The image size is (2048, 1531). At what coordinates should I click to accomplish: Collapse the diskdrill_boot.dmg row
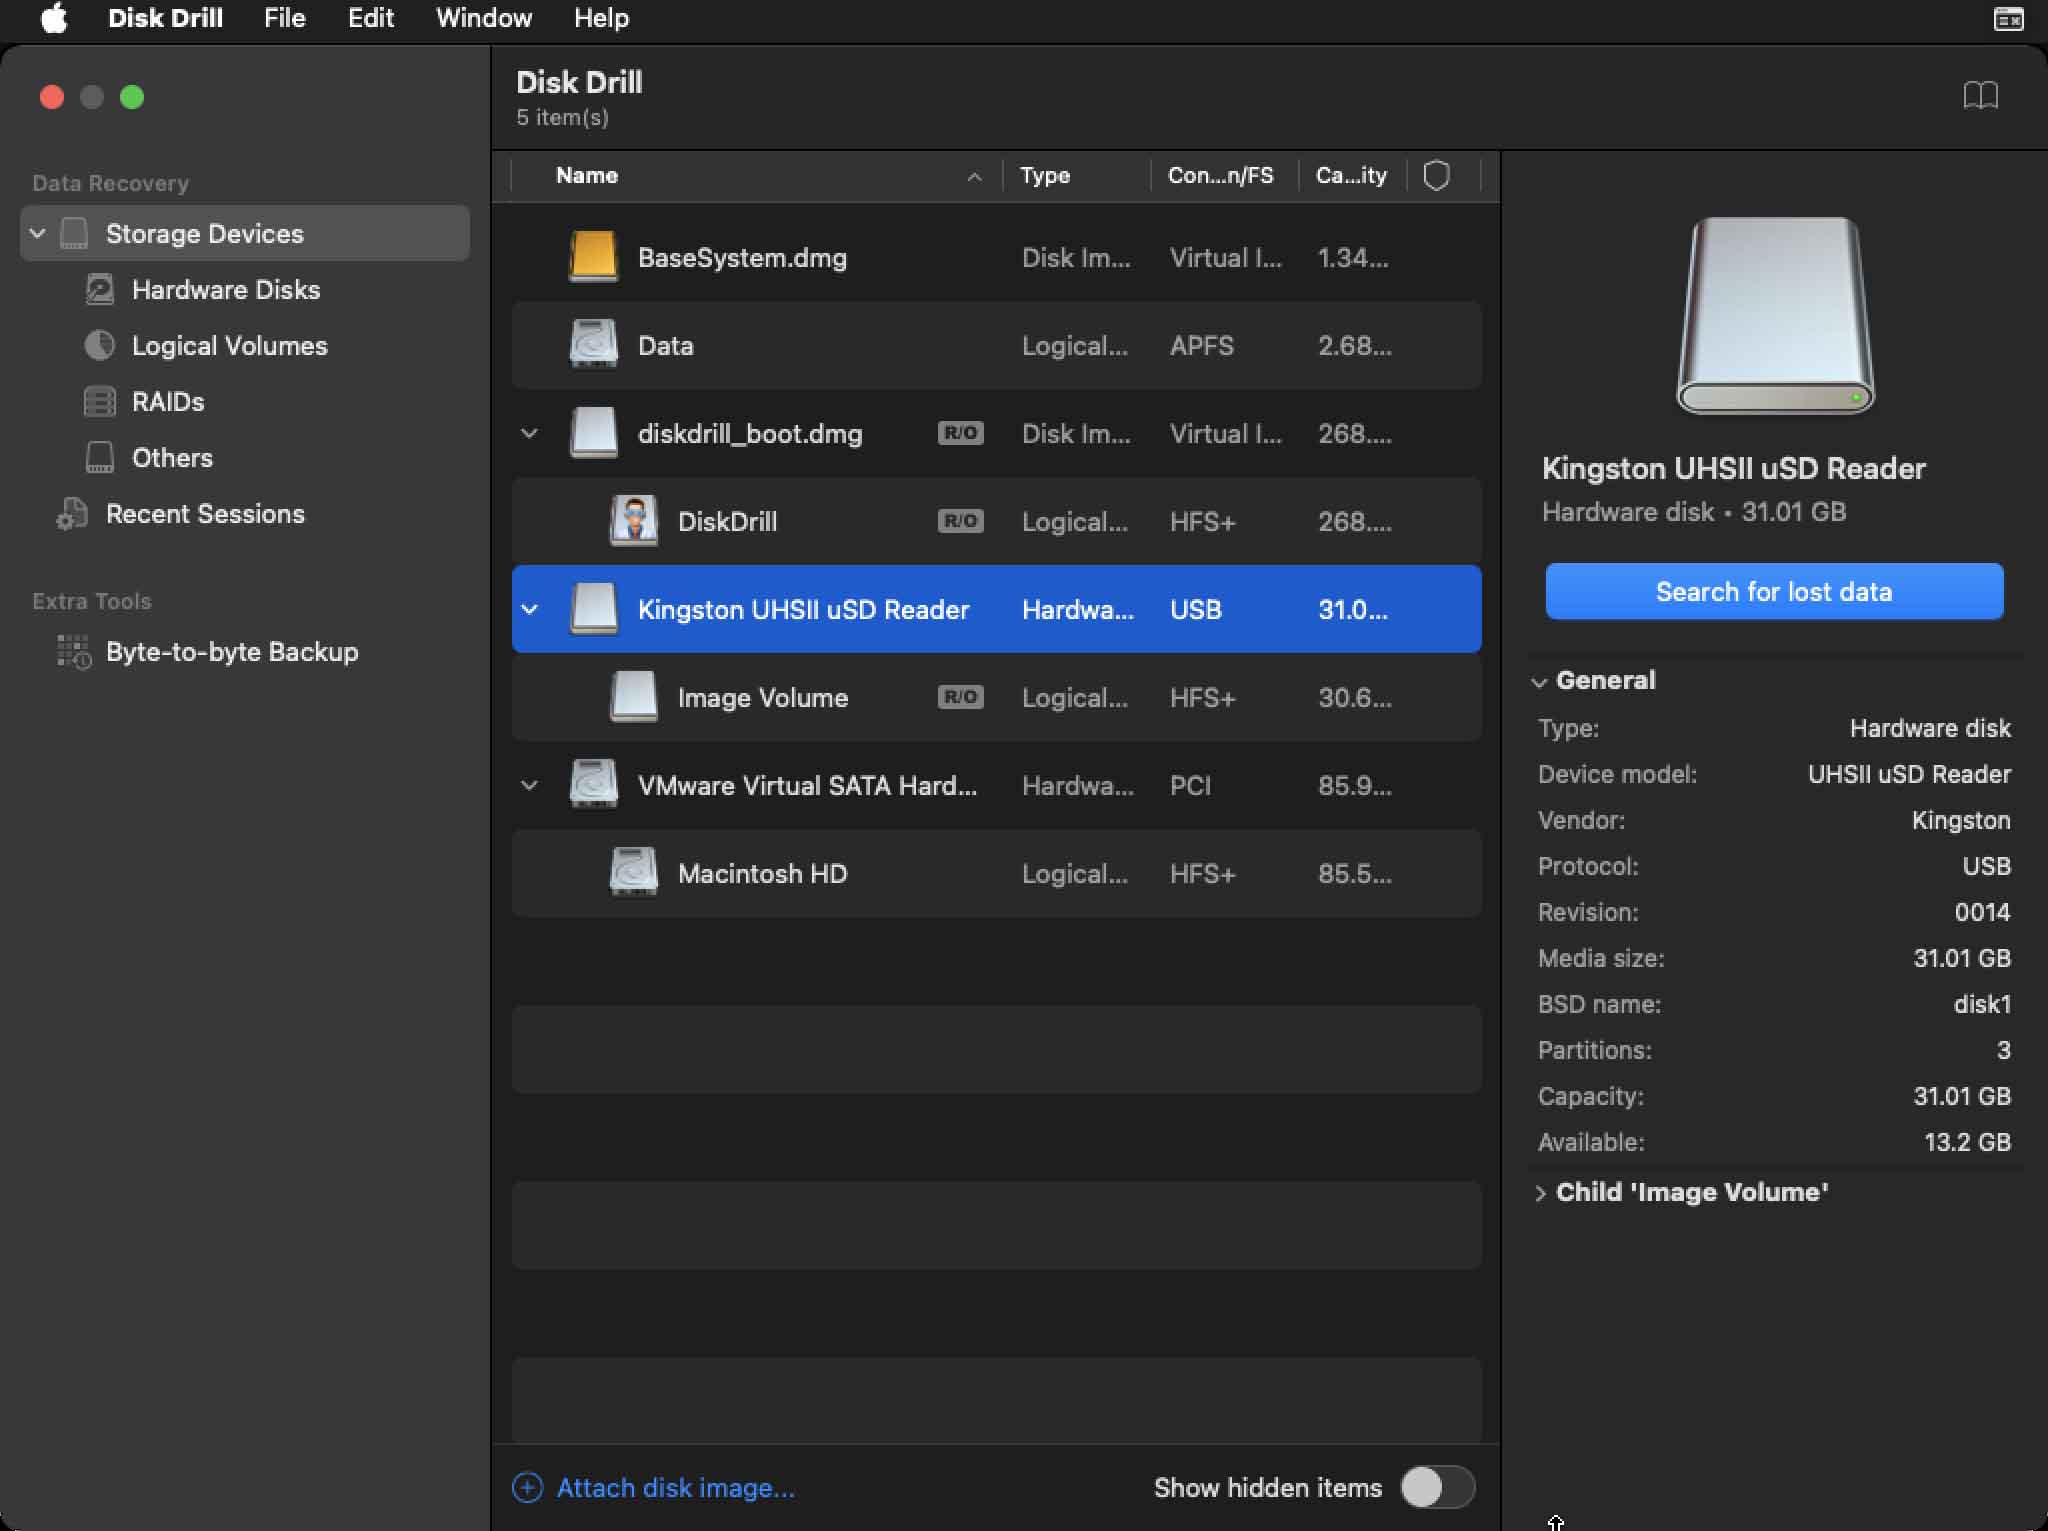pyautogui.click(x=529, y=433)
